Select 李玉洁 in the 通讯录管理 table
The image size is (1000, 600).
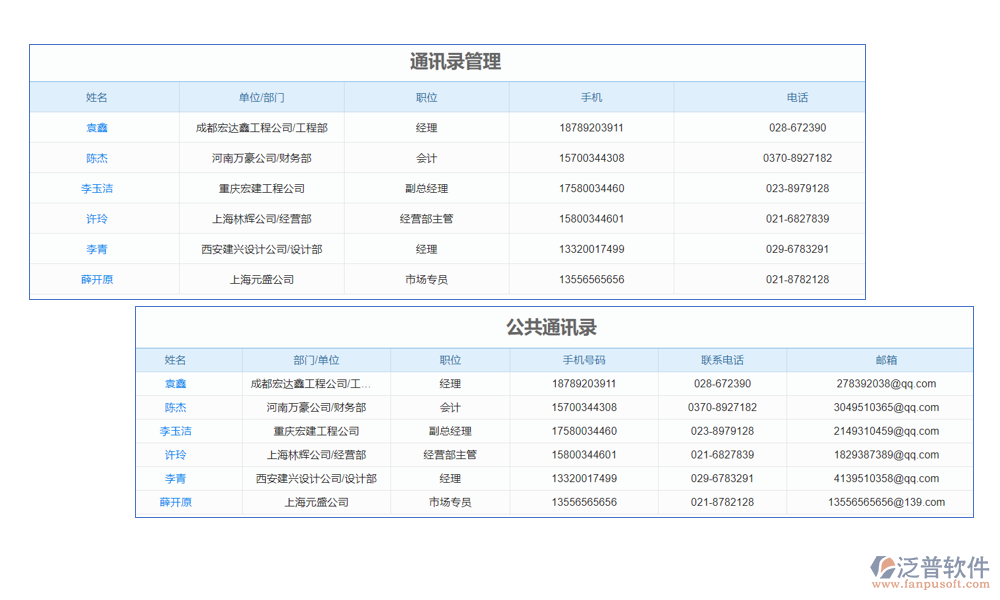tap(96, 188)
